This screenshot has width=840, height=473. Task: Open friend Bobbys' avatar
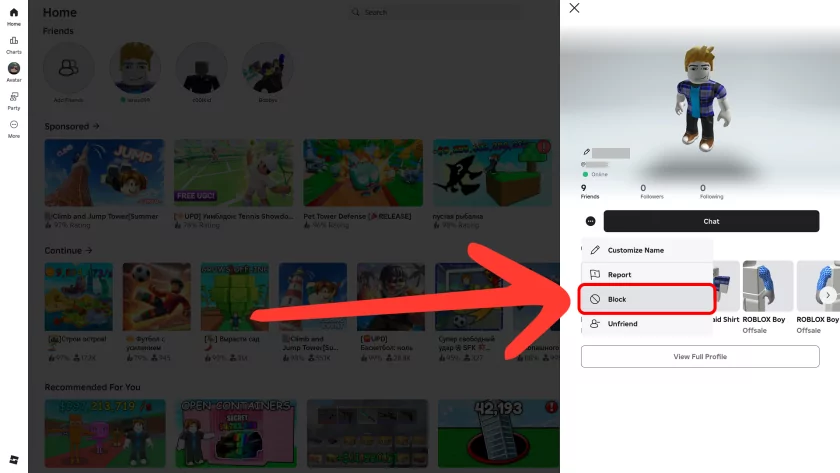(x=268, y=69)
